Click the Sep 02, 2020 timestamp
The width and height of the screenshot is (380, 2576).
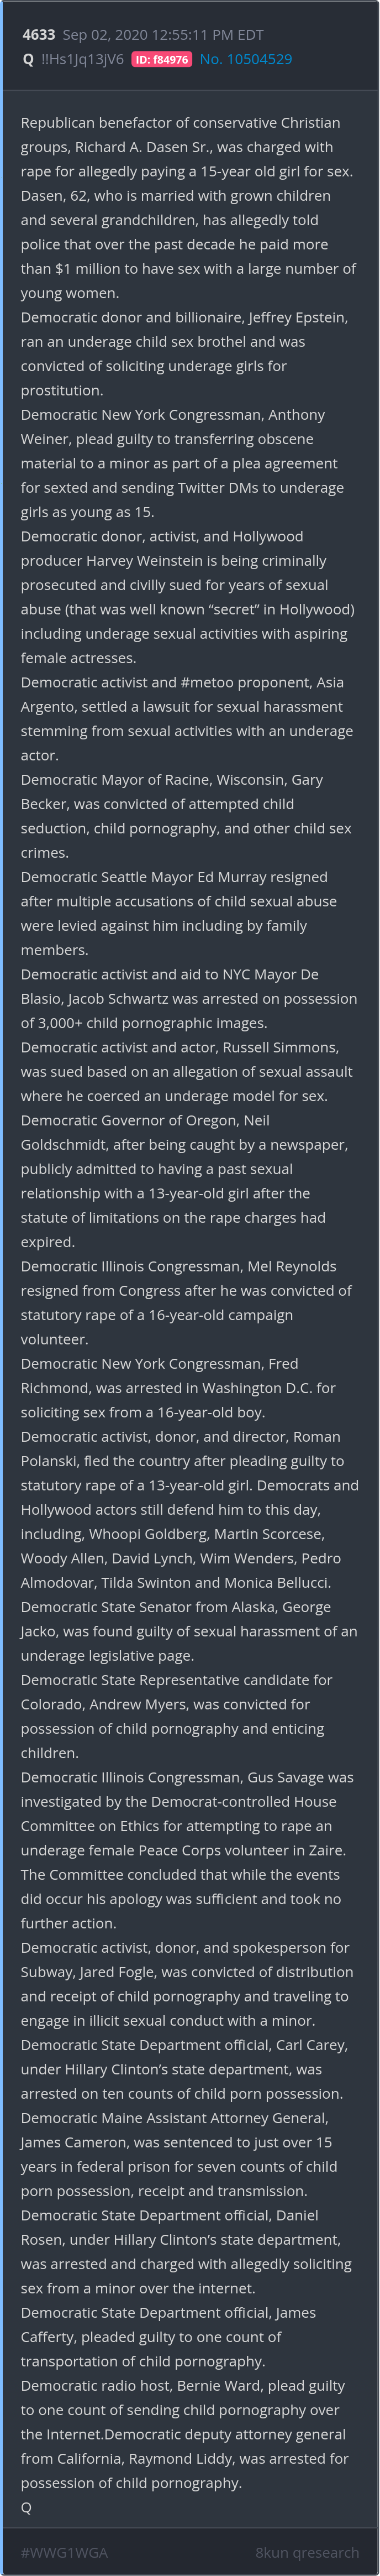163,35
